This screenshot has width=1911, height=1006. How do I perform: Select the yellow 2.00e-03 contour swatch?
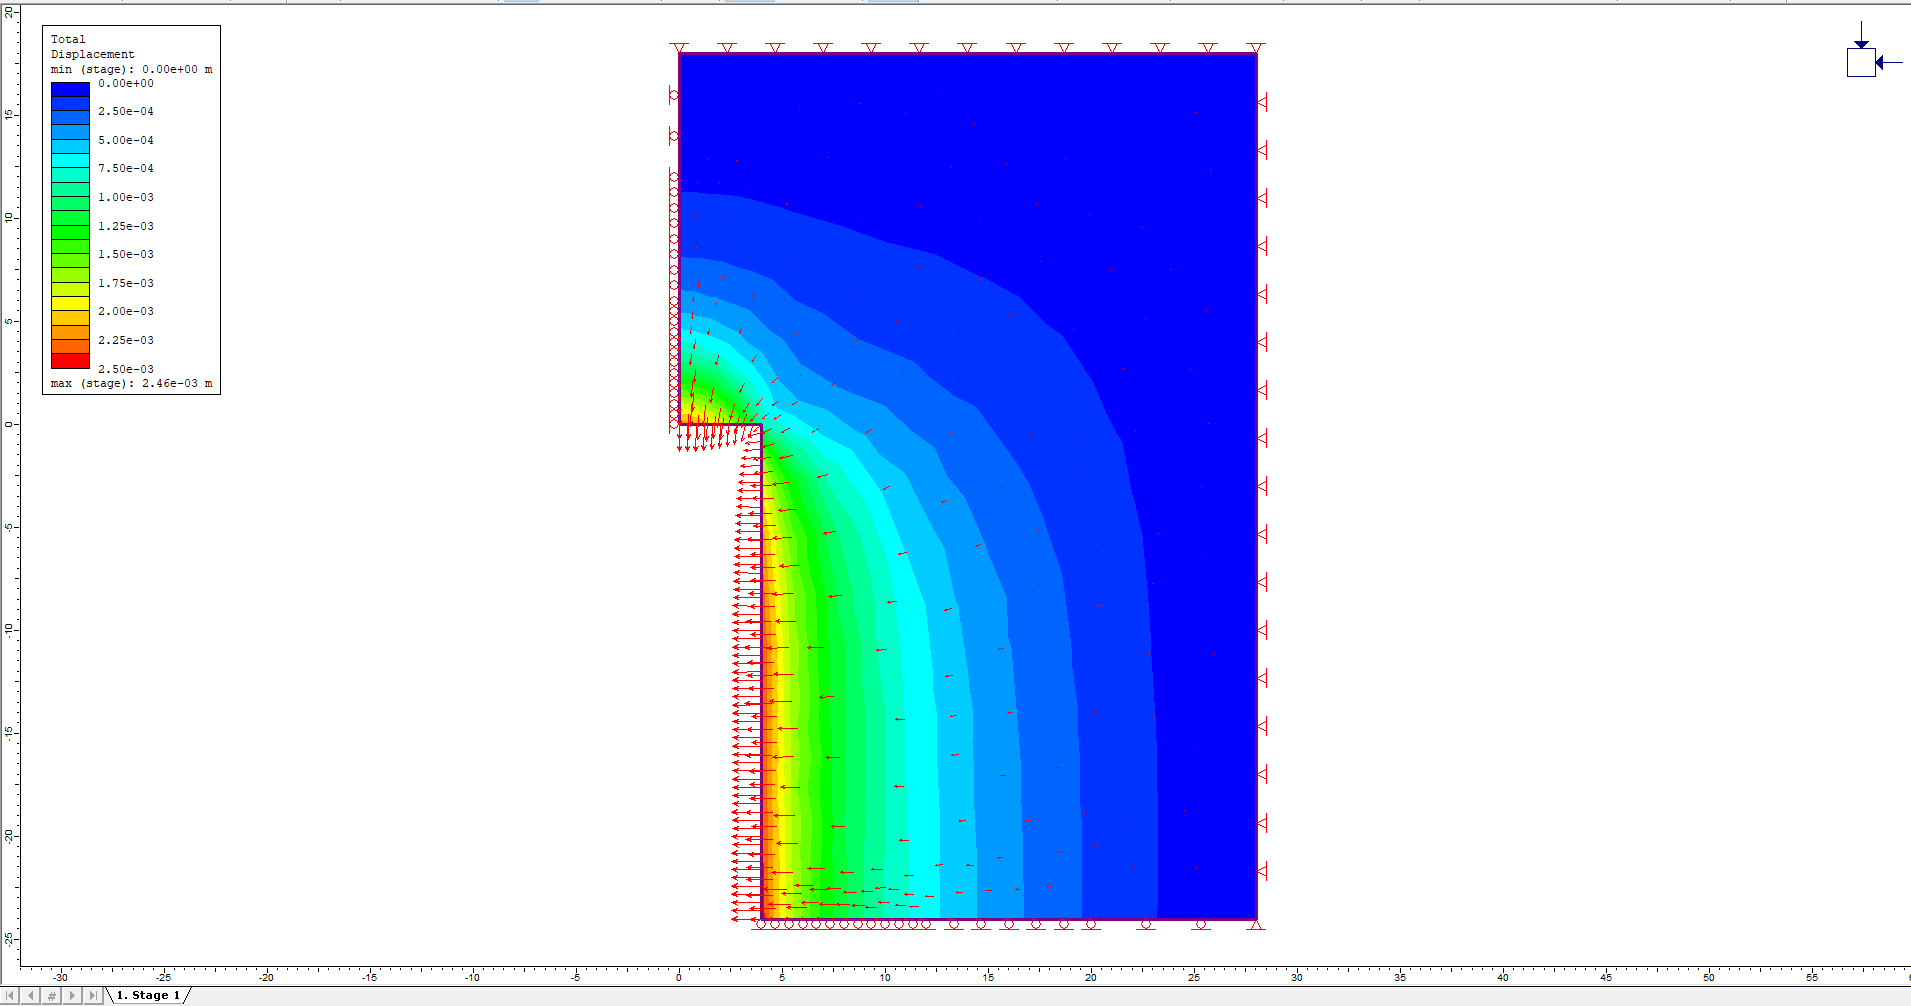point(68,304)
